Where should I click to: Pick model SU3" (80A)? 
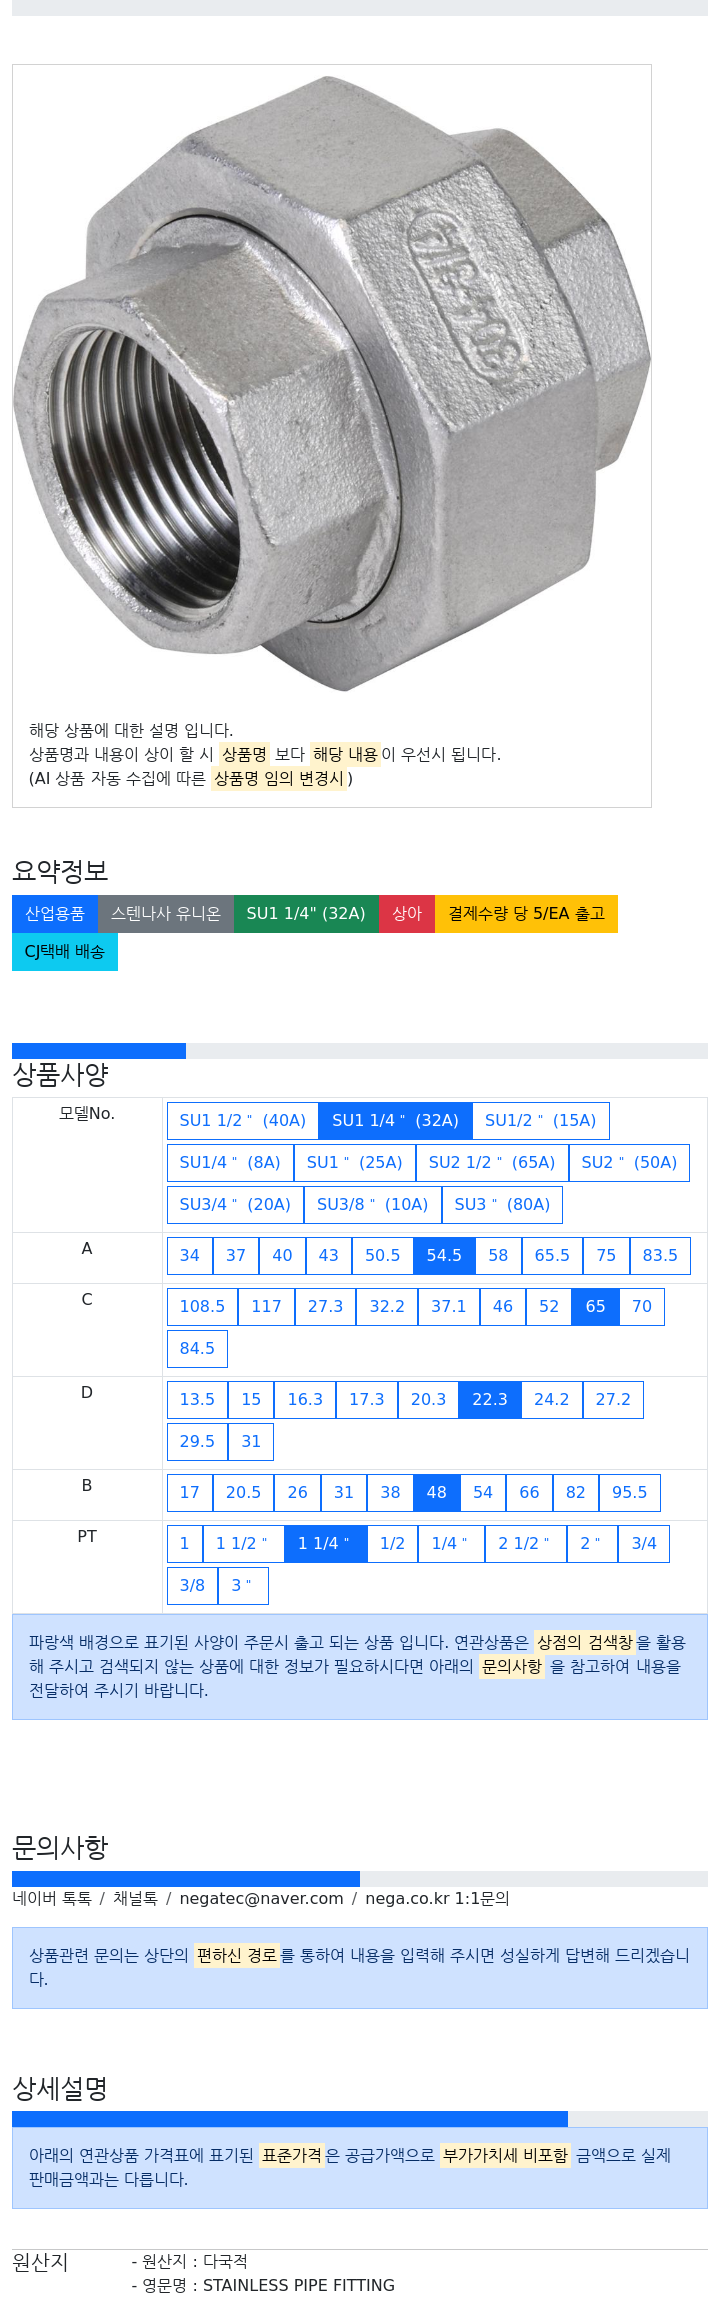point(502,1204)
